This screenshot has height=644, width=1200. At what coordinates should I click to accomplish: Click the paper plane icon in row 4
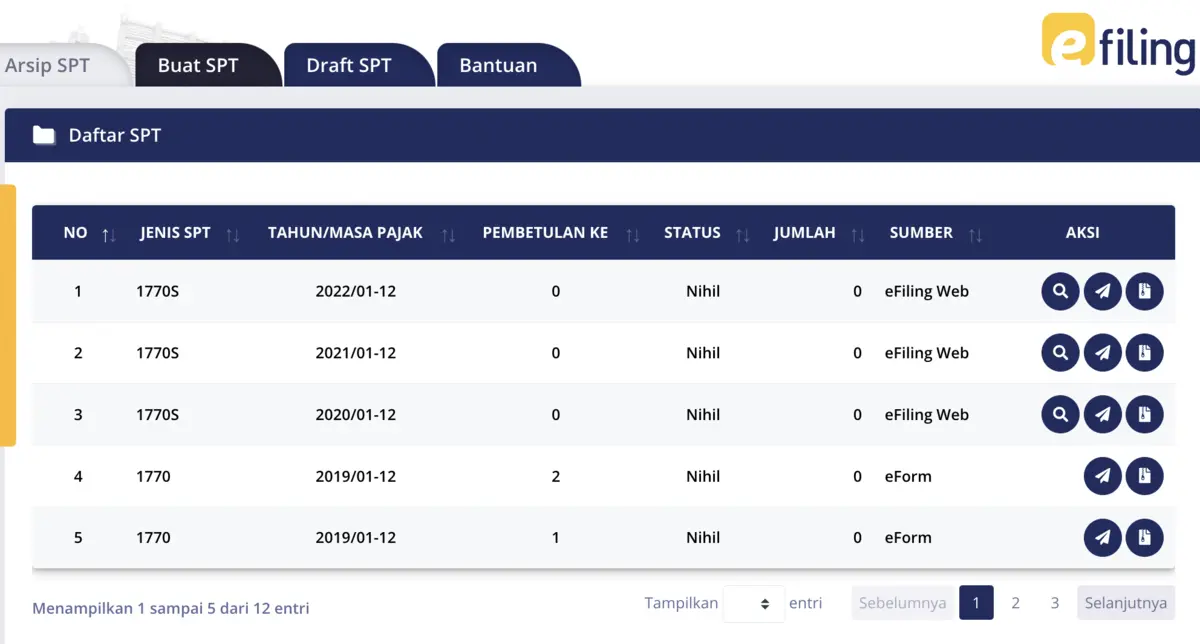click(1102, 476)
